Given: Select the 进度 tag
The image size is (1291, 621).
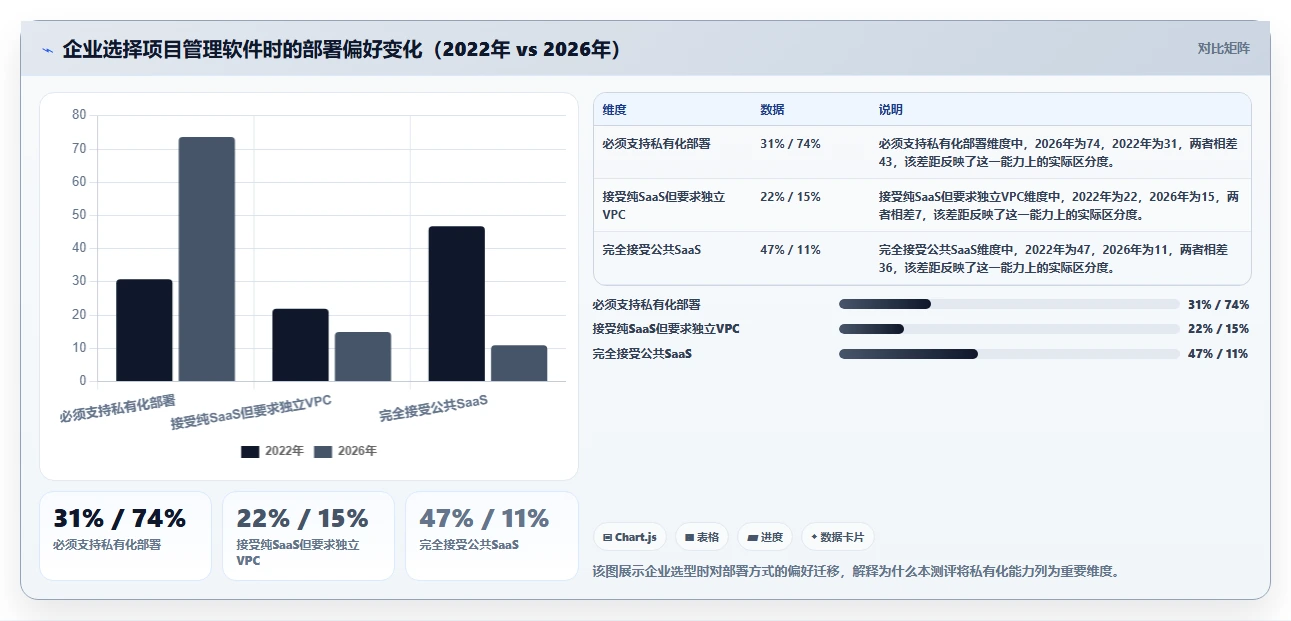Looking at the screenshot, I should tap(765, 537).
